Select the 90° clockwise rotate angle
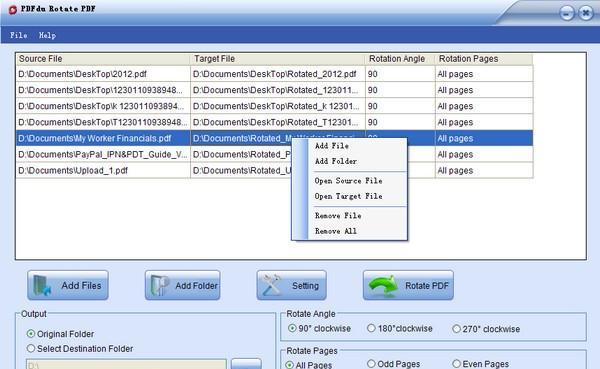 click(292, 328)
